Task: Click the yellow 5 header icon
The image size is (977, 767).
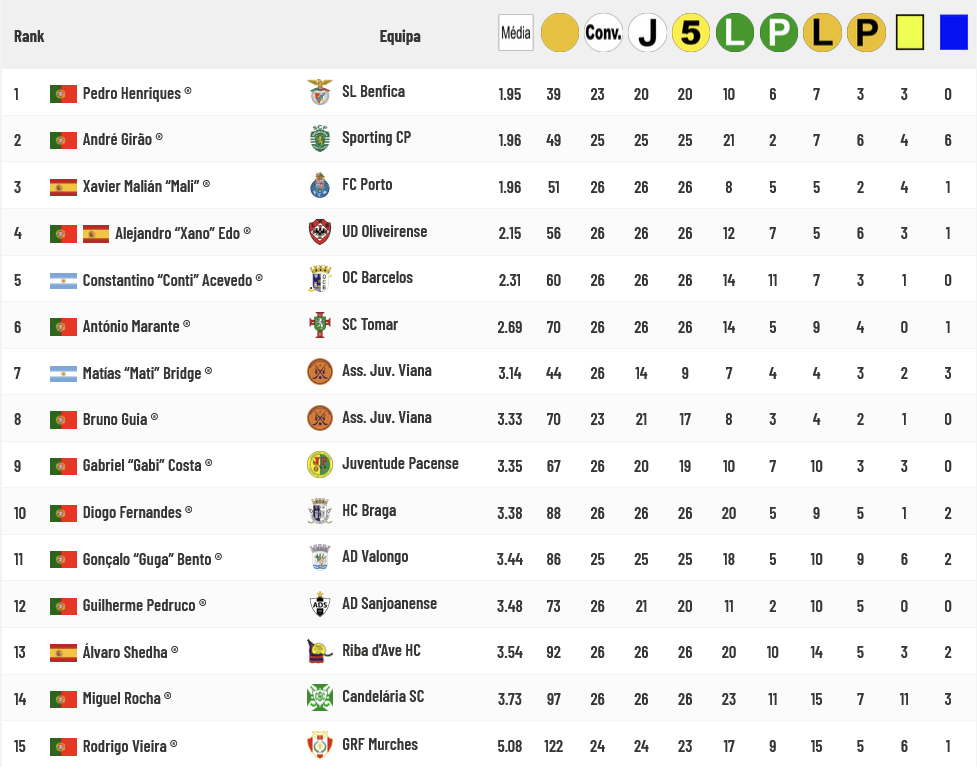Action: 691,32
